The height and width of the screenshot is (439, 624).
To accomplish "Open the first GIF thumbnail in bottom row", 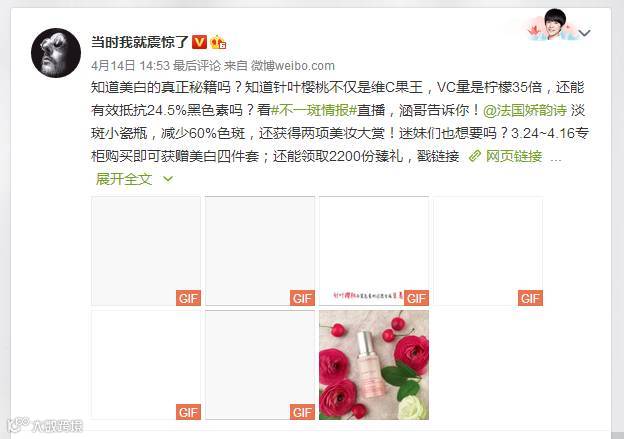I will tap(146, 365).
